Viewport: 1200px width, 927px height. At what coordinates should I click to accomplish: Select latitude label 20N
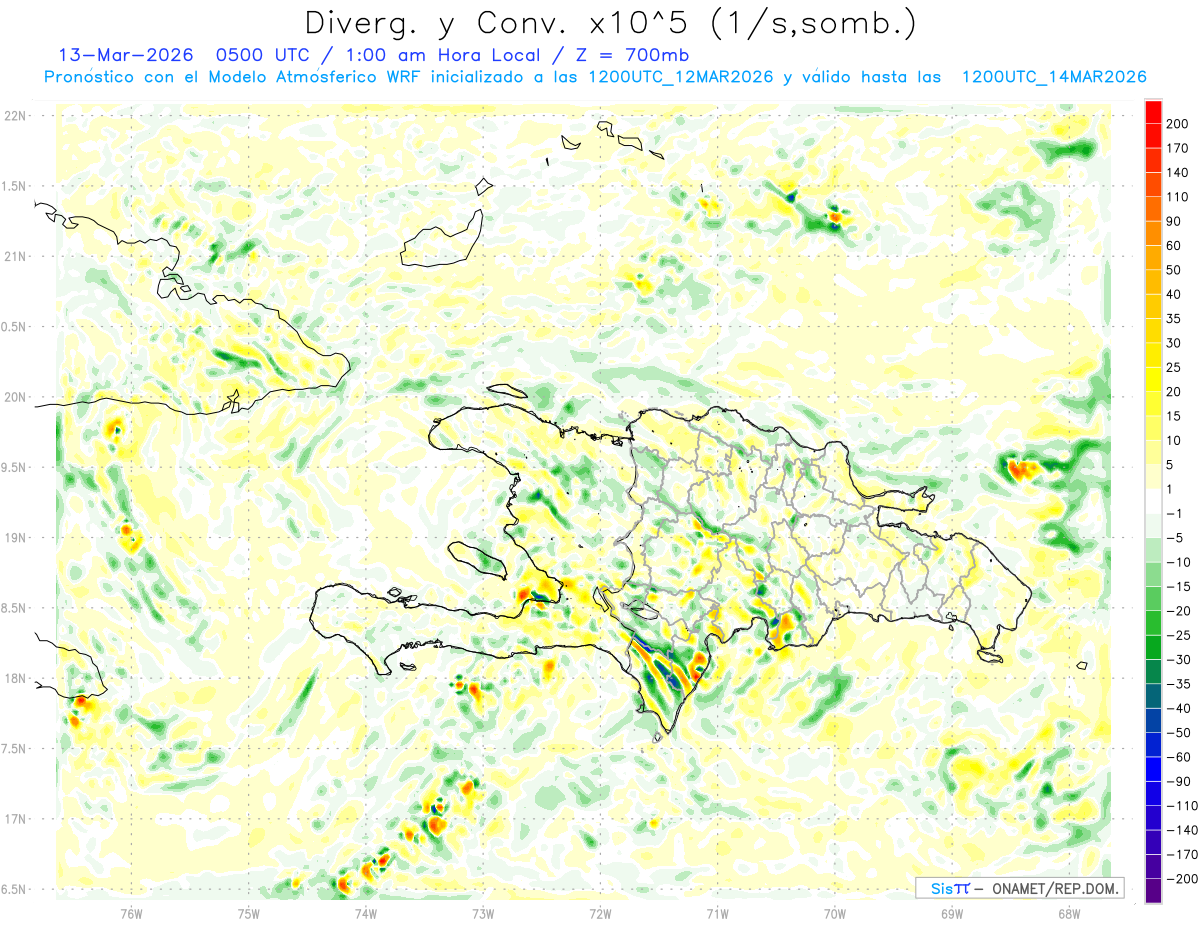pos(16,397)
